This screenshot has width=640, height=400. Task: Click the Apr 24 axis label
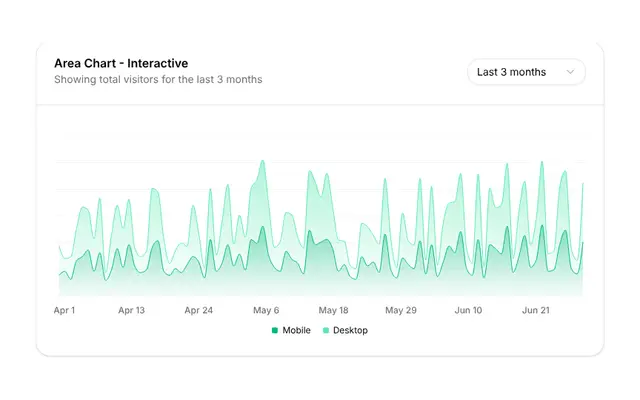[199, 310]
